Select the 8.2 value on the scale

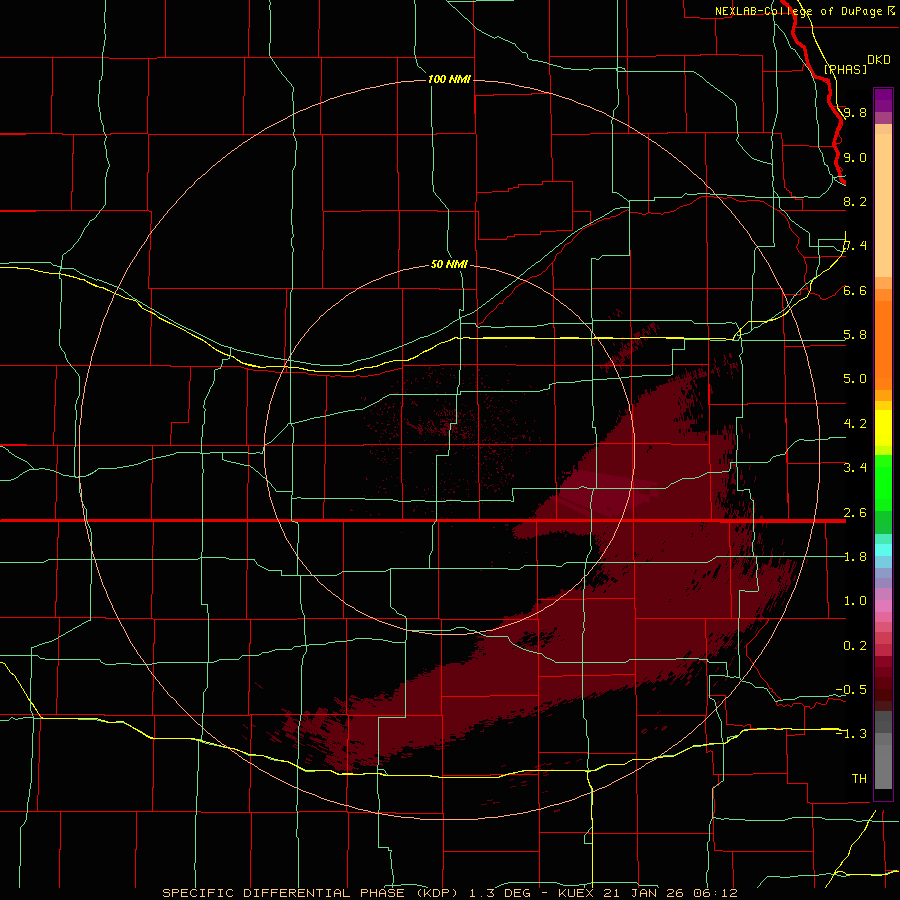855,201
